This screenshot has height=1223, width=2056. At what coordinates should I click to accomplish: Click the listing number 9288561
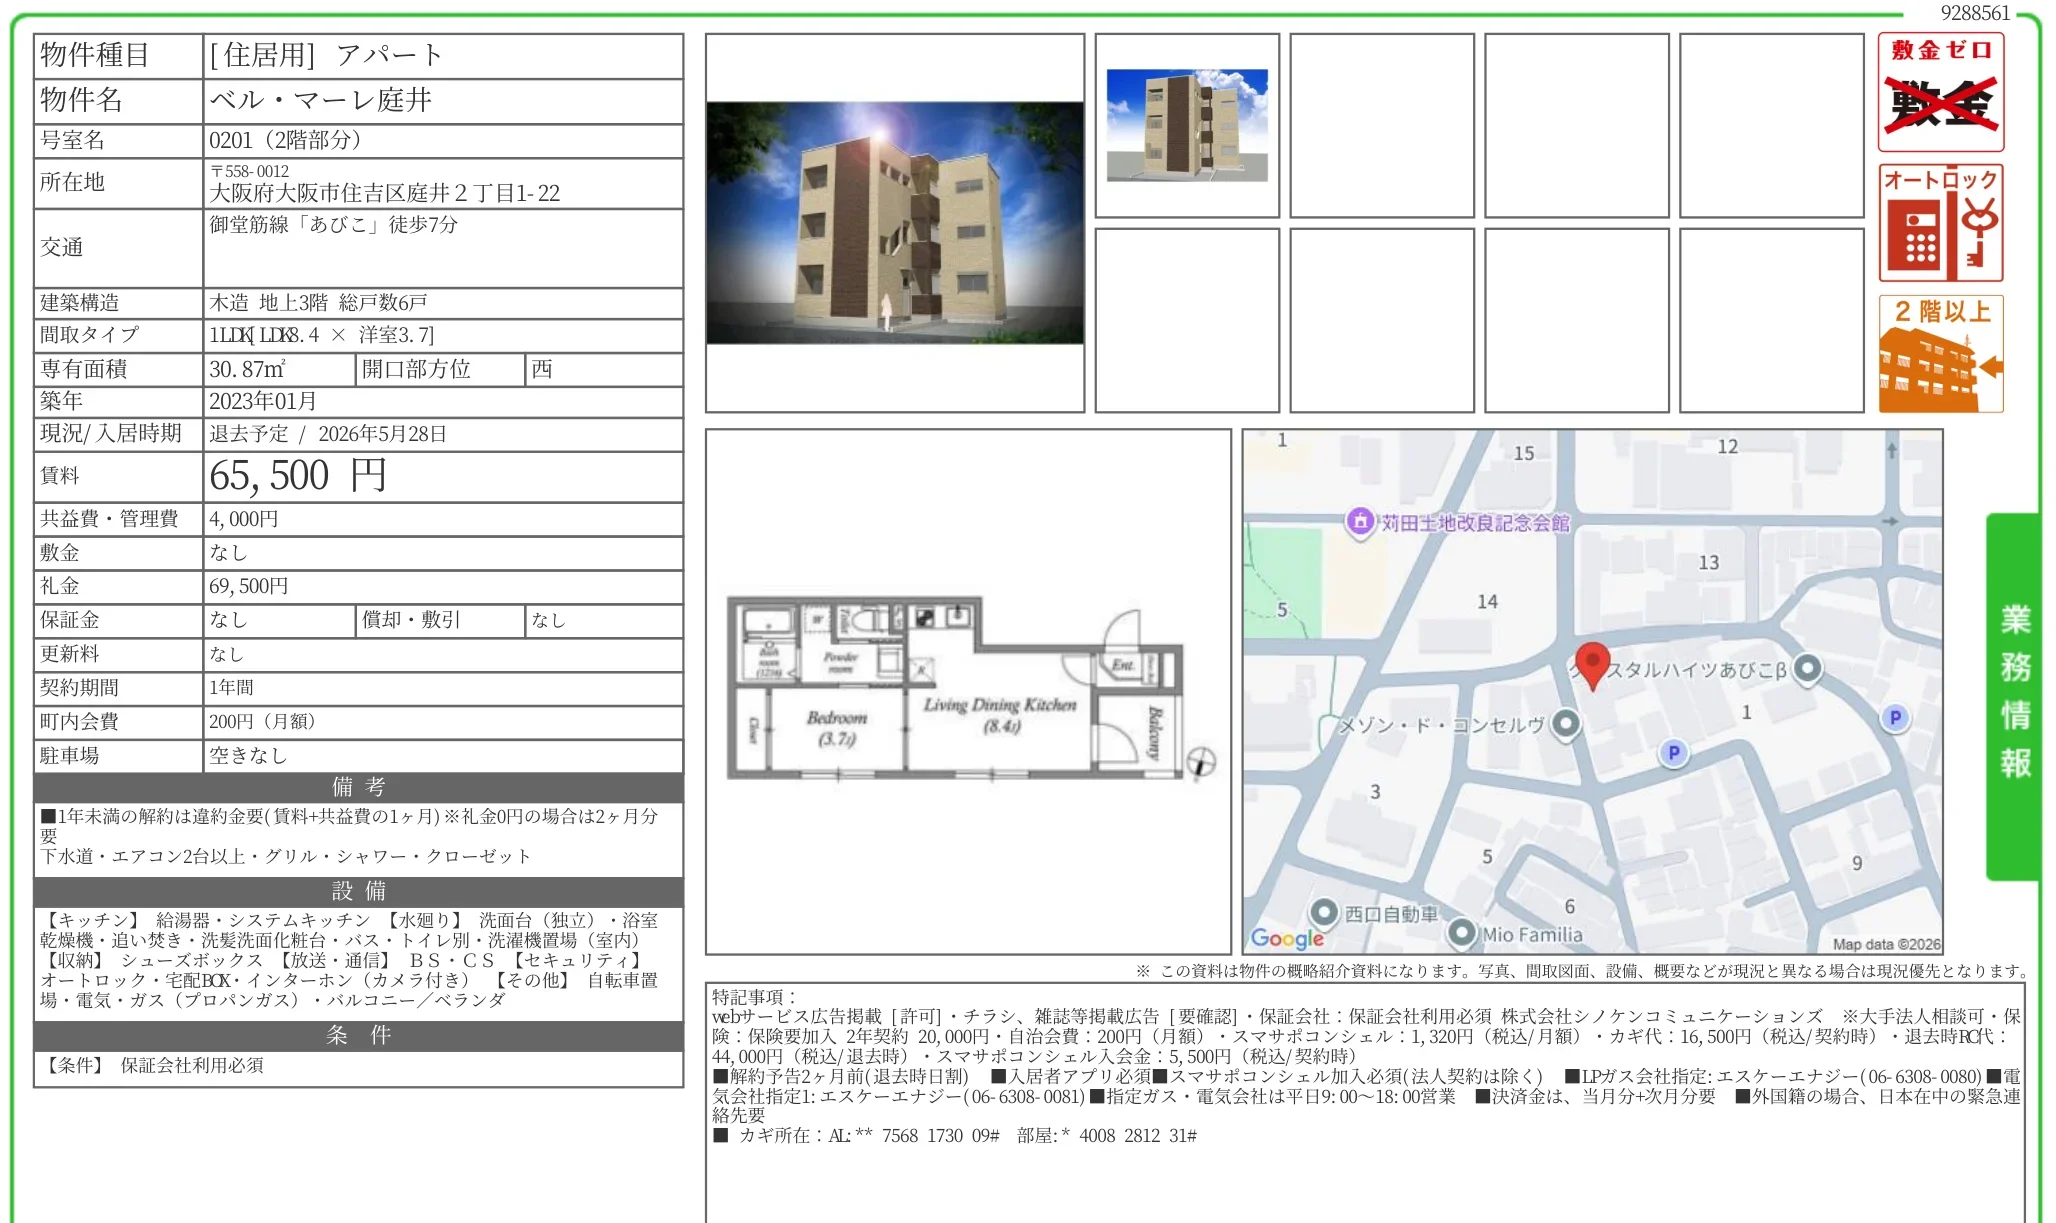coord(1975,13)
